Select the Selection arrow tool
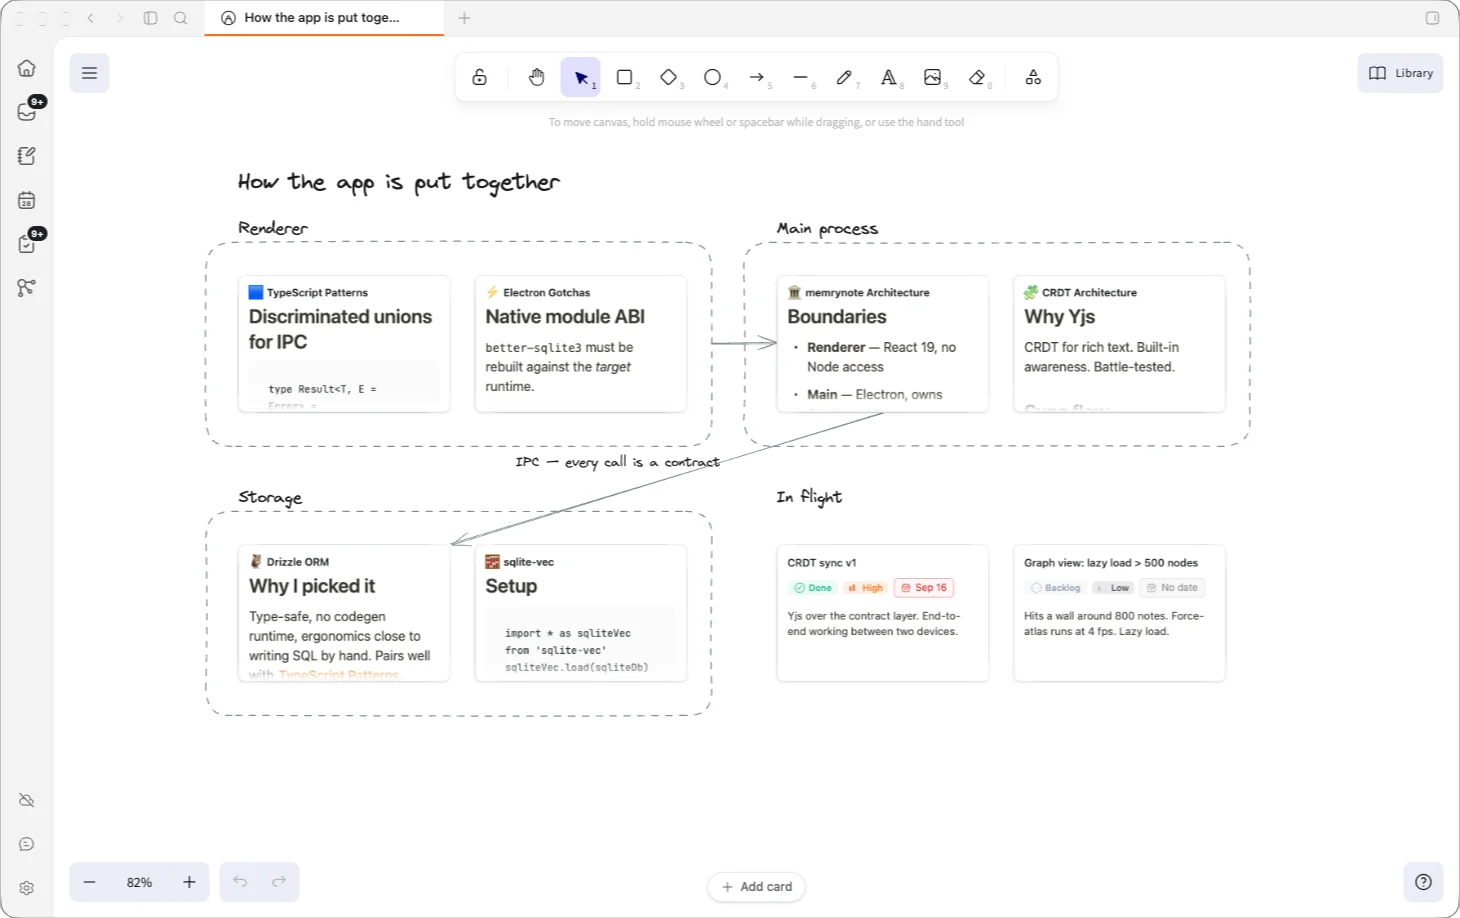 581,77
